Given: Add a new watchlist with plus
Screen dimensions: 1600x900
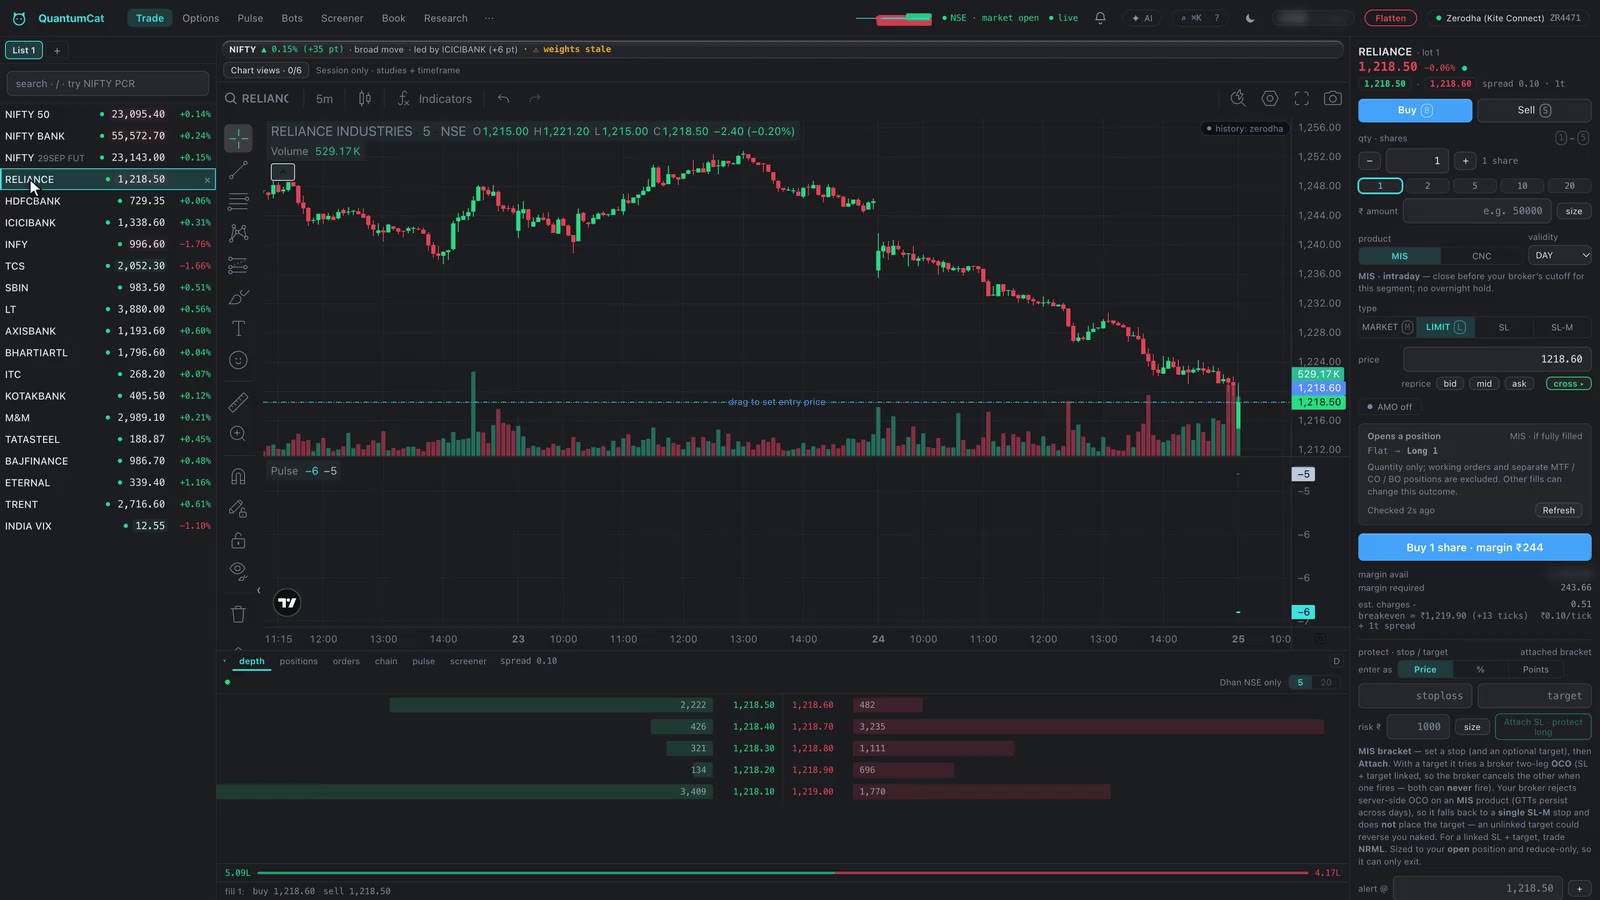Looking at the screenshot, I should pos(57,50).
